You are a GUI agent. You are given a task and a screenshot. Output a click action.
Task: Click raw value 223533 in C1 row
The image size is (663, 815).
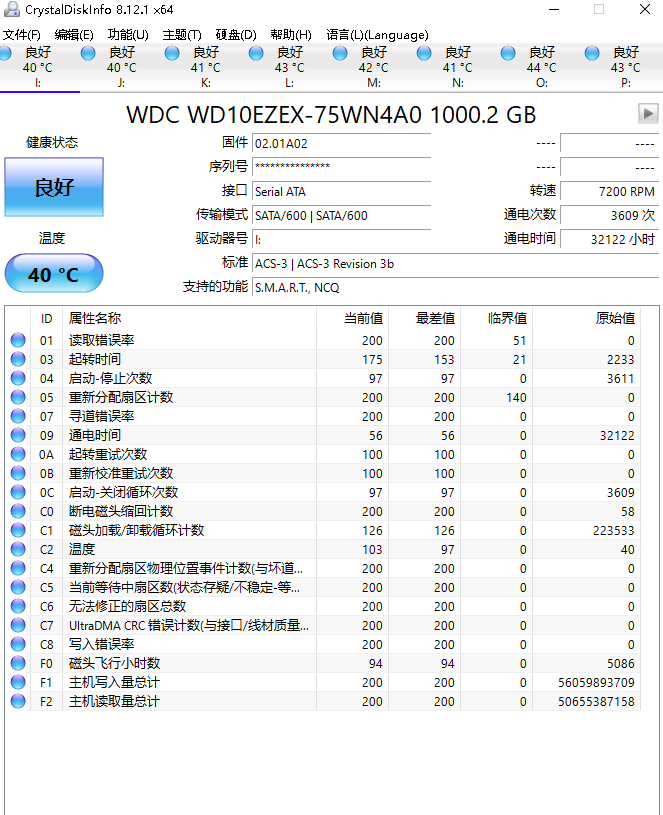click(x=614, y=531)
